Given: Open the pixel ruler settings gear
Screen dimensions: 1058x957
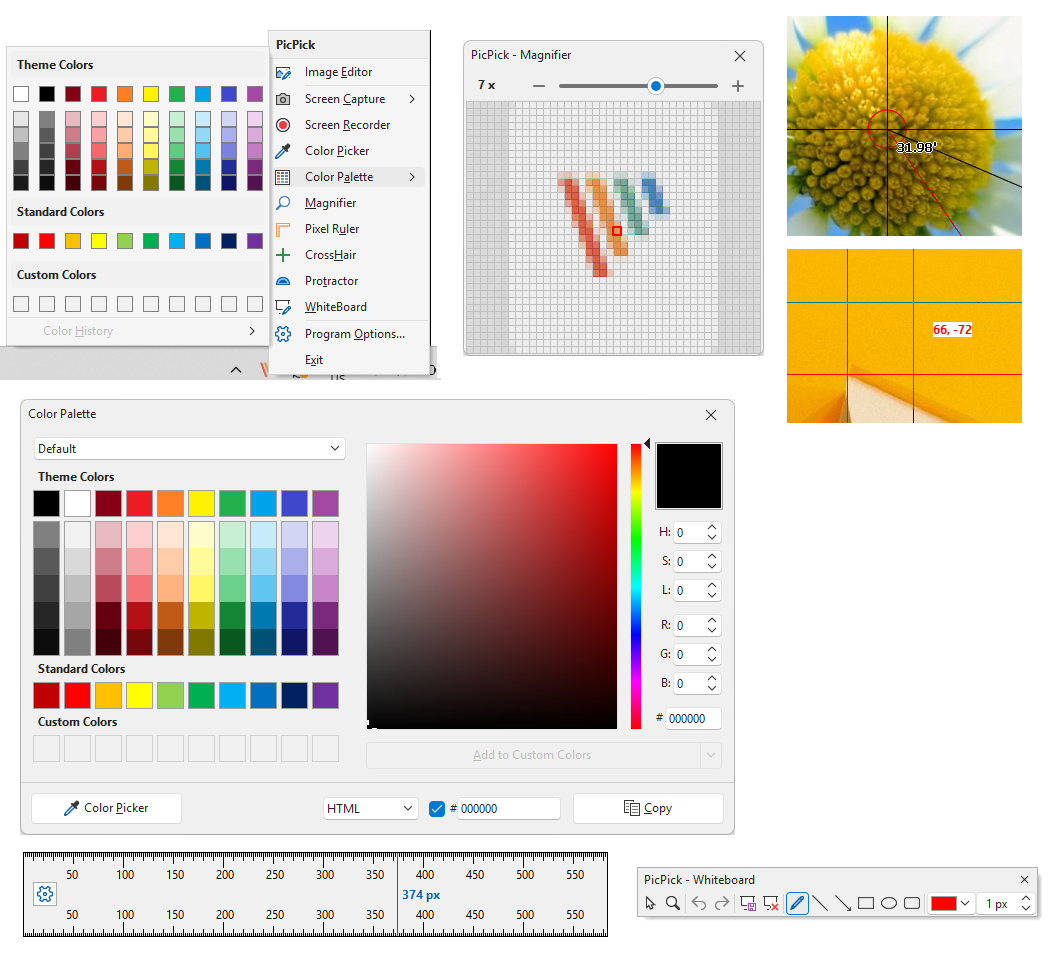Looking at the screenshot, I should coord(45,894).
